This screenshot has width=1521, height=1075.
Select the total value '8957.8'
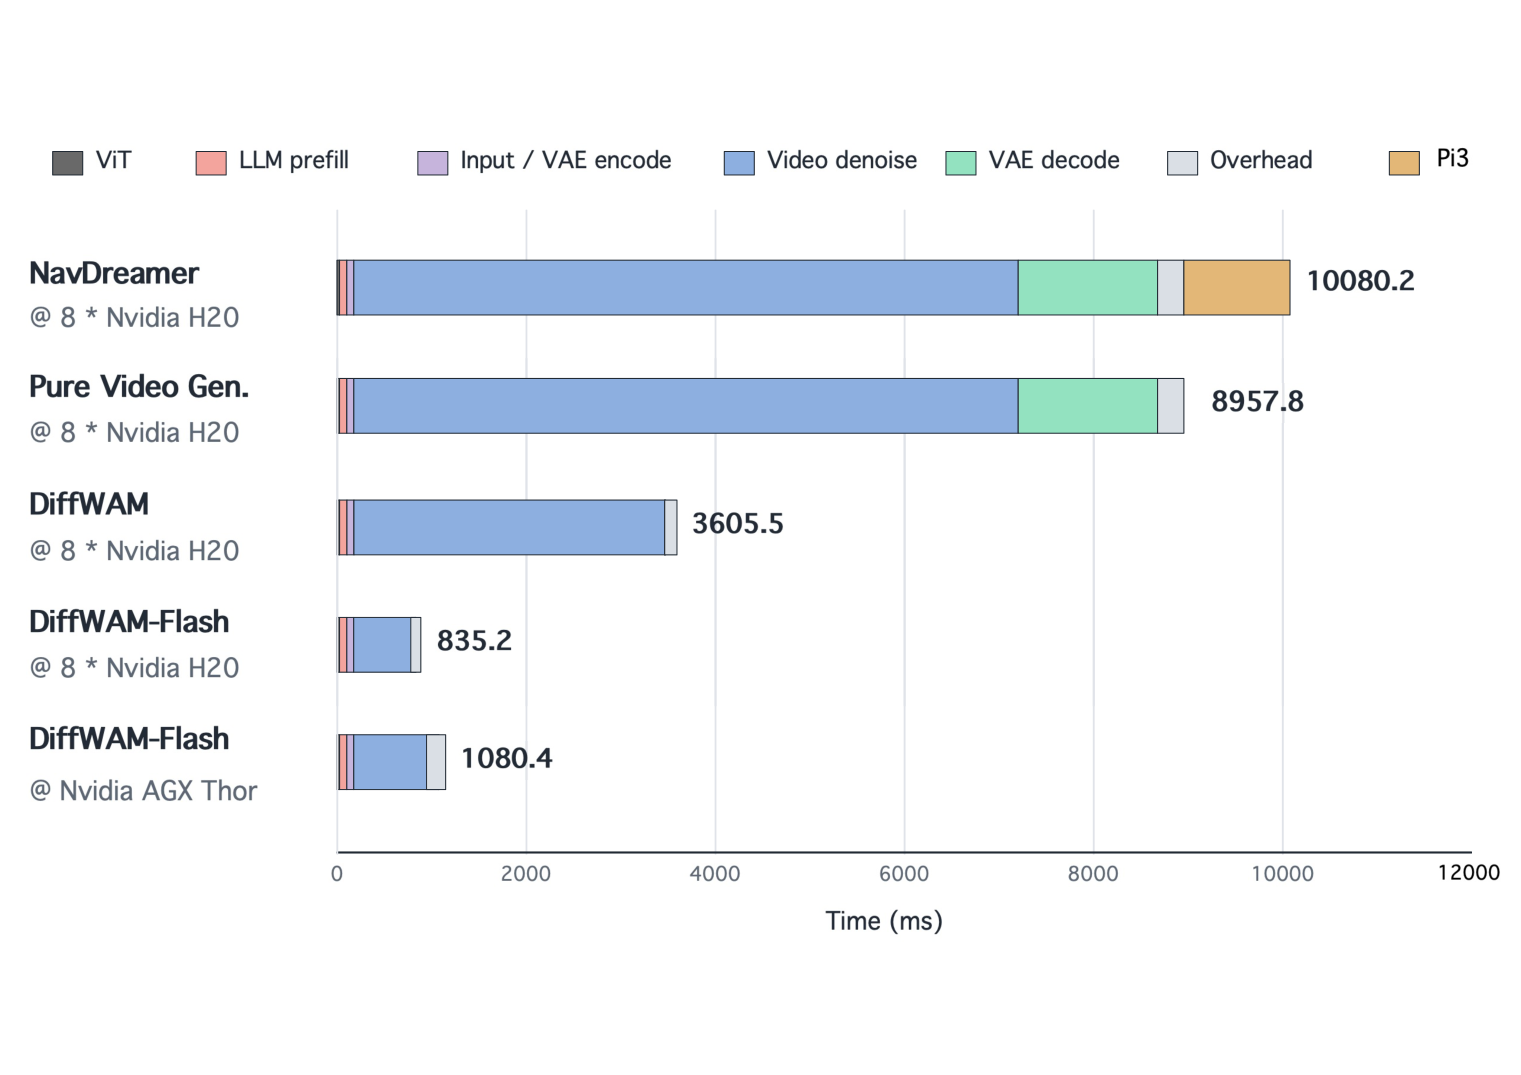click(x=1257, y=402)
